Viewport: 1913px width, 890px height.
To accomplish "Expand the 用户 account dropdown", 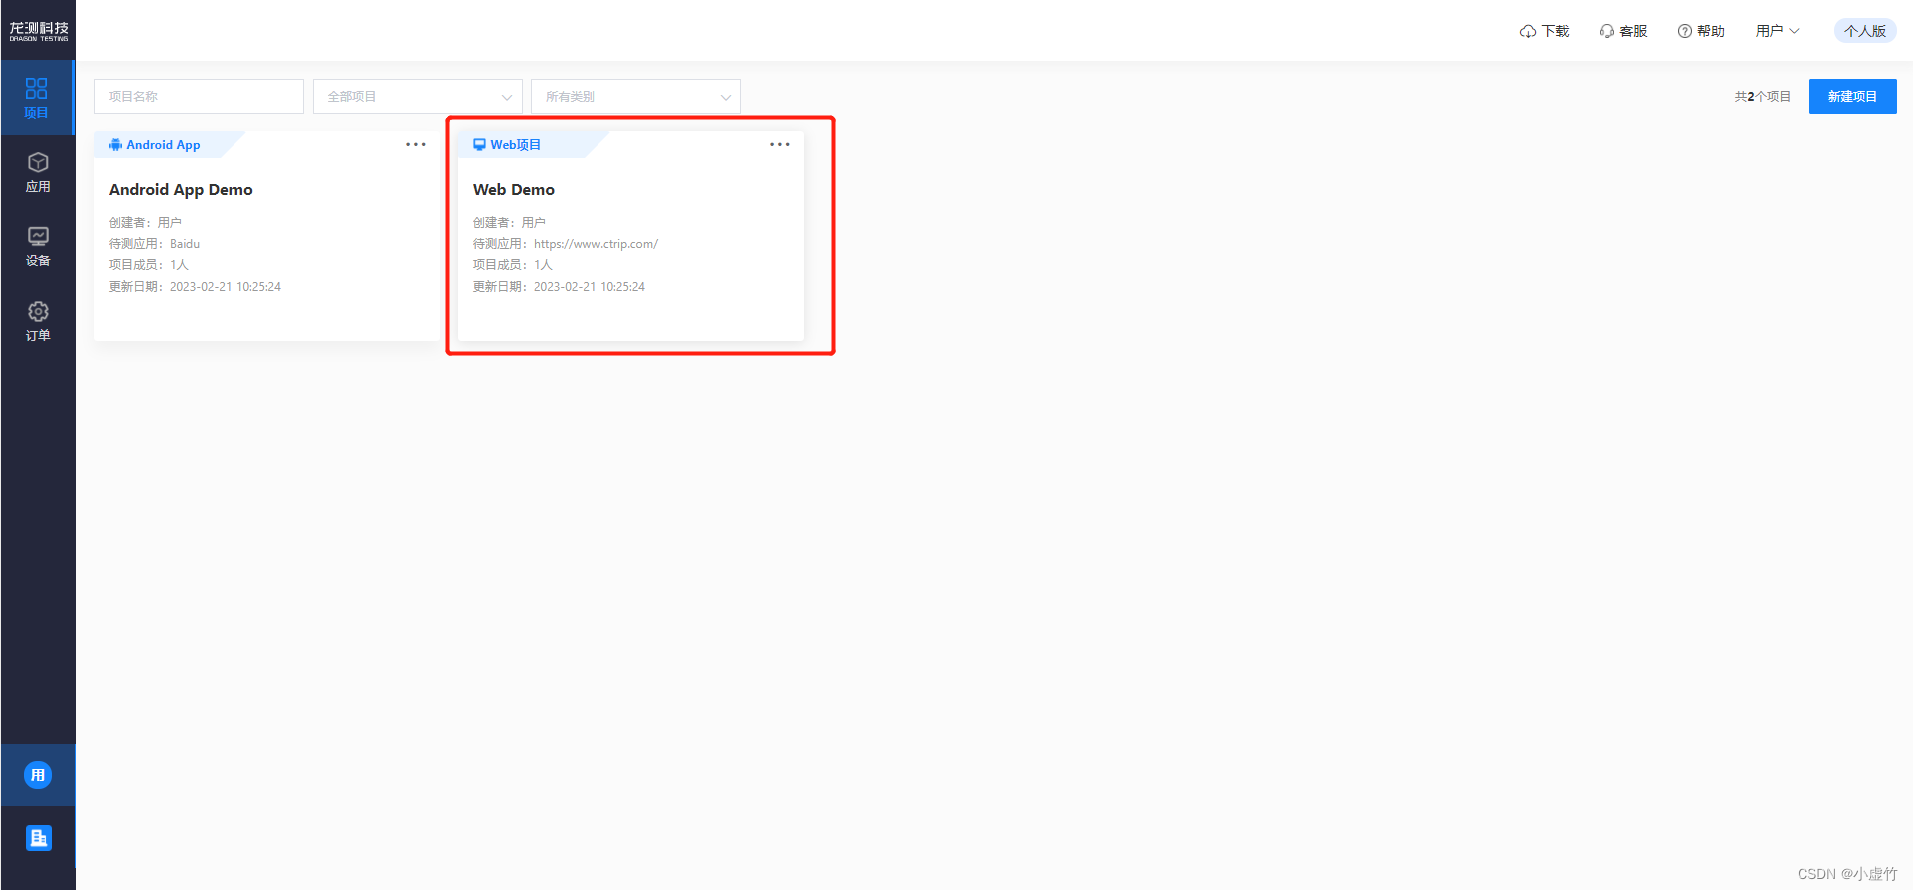I will point(1777,31).
